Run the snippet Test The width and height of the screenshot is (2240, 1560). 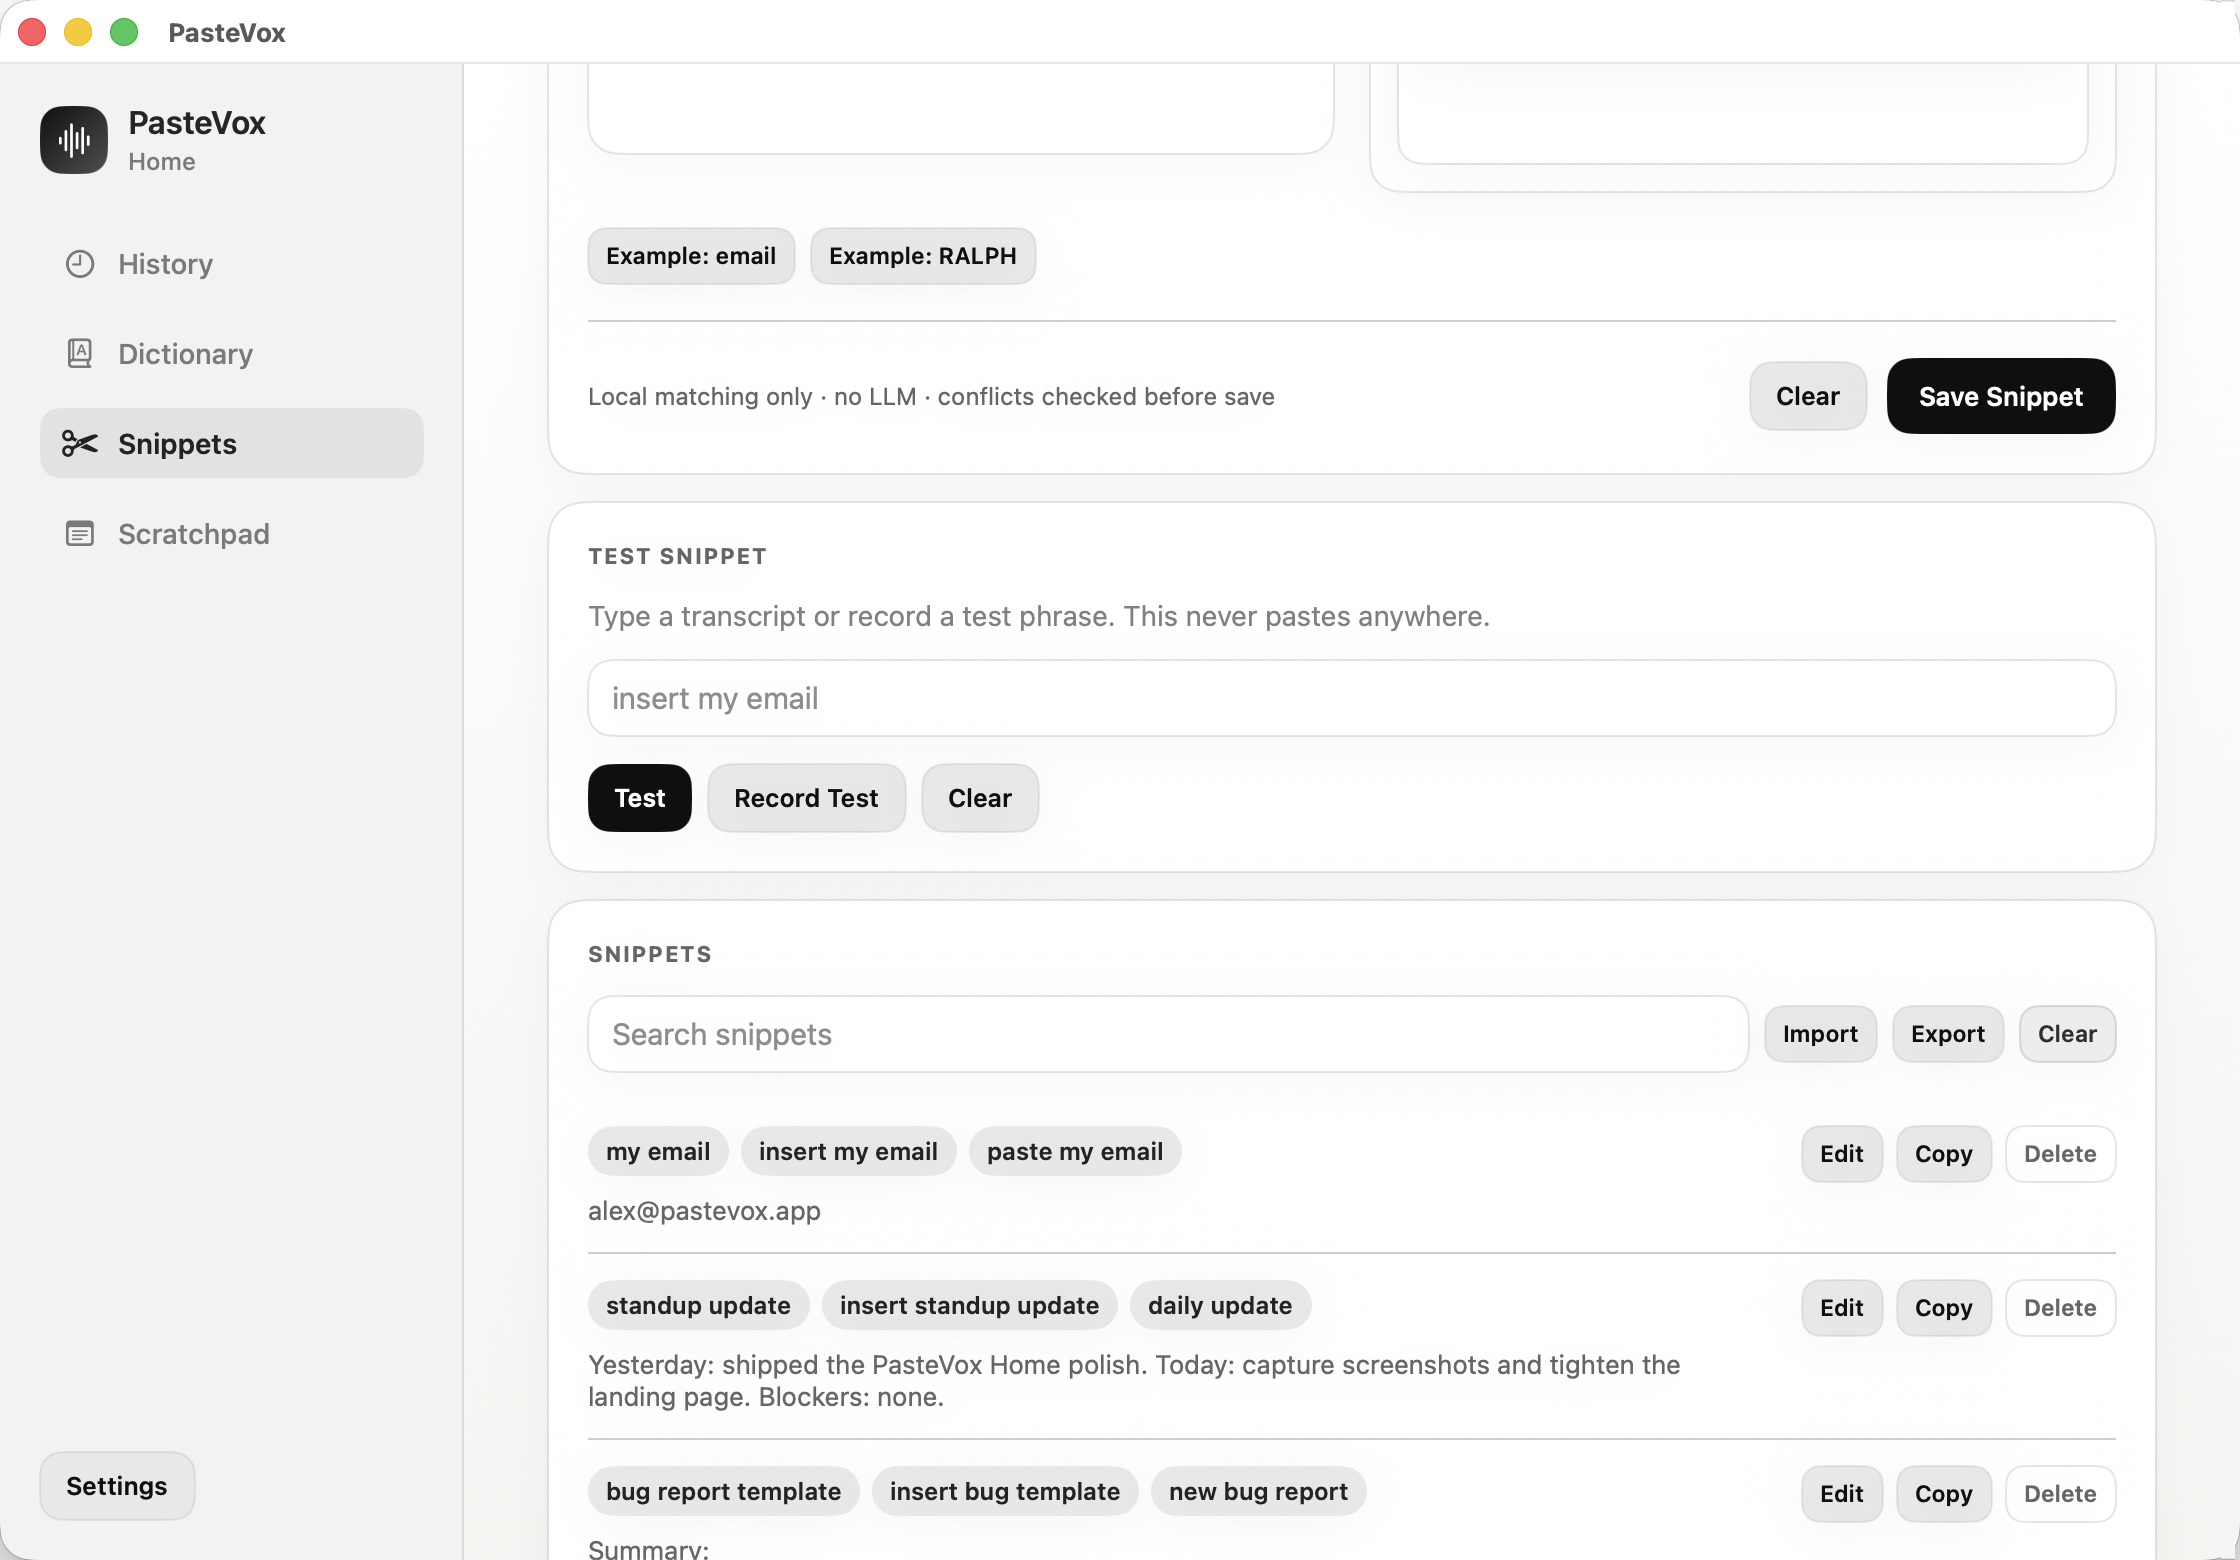coord(640,798)
